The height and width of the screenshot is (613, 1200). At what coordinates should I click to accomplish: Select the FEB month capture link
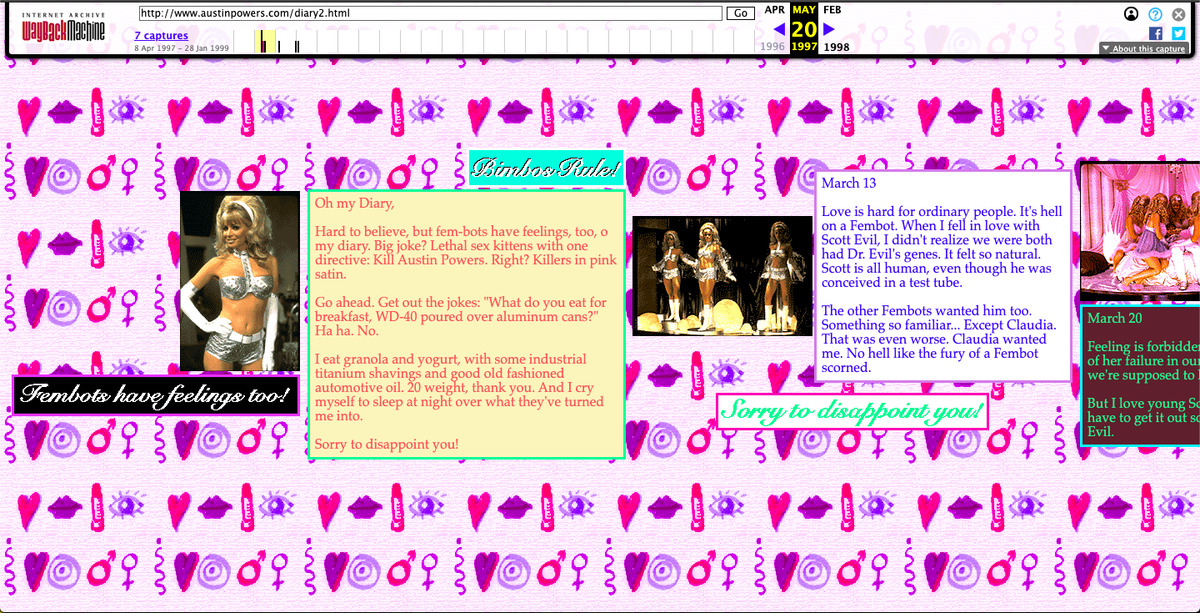click(832, 9)
